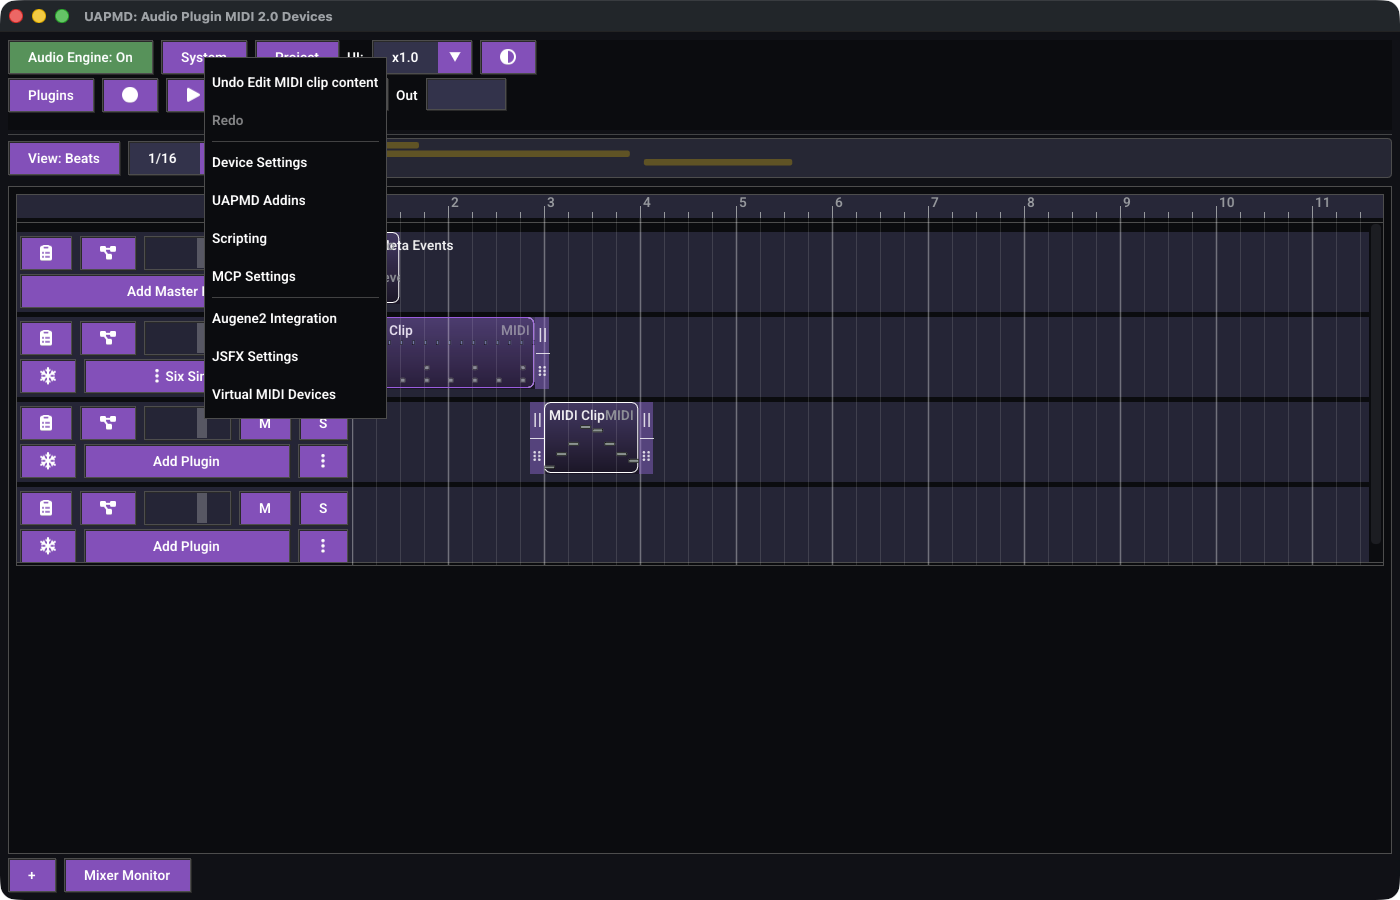
Task: Toggle the View: Beats button
Action: [x=64, y=158]
